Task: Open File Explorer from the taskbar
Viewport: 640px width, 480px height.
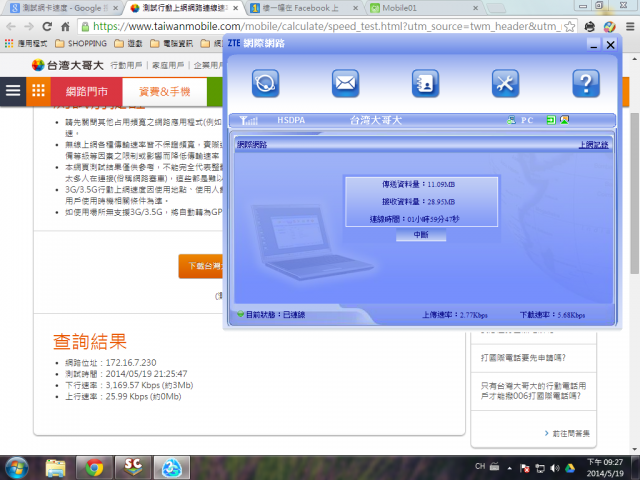Action: tap(55, 468)
